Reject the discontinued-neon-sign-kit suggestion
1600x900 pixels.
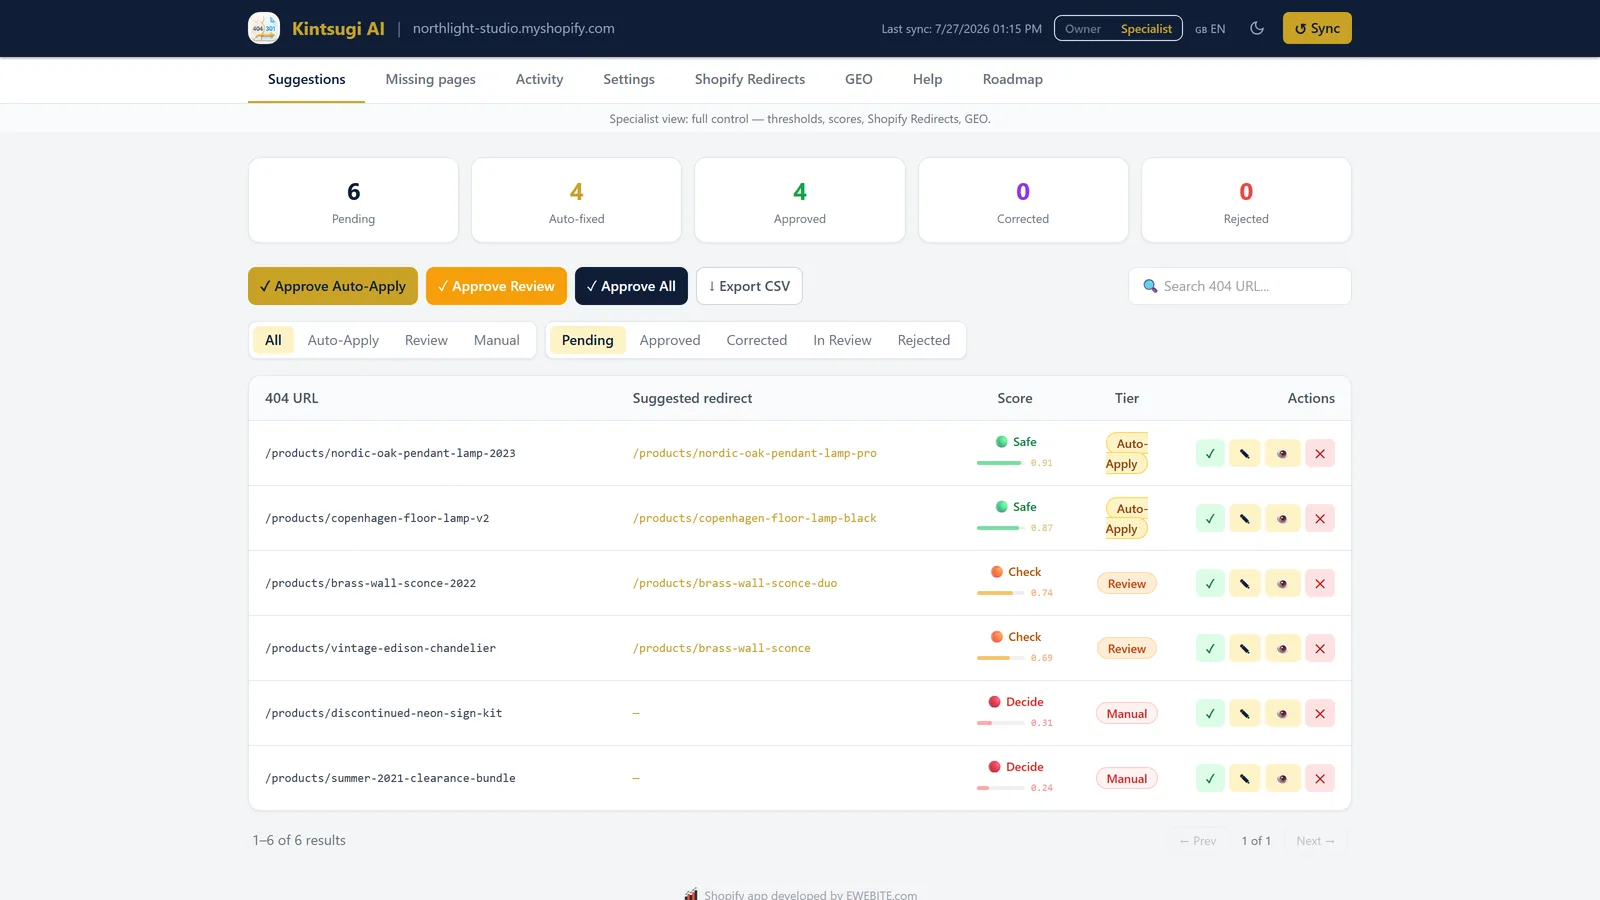coord(1320,714)
